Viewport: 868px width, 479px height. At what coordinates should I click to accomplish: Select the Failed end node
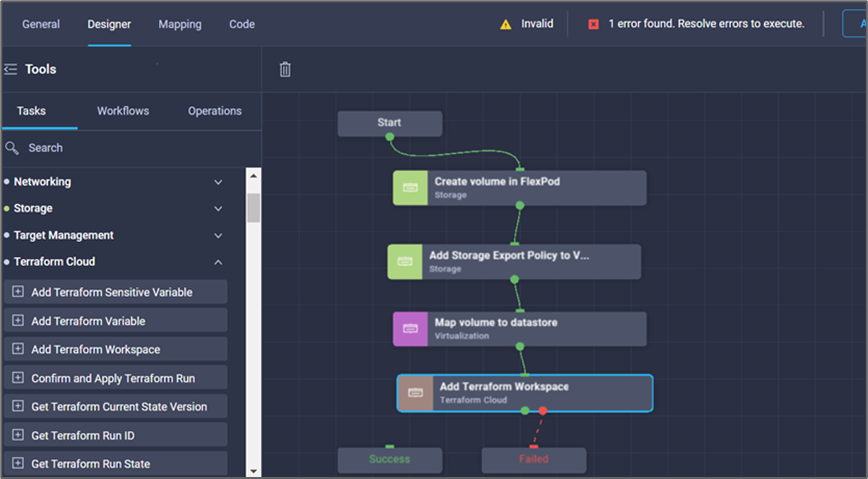point(534,460)
